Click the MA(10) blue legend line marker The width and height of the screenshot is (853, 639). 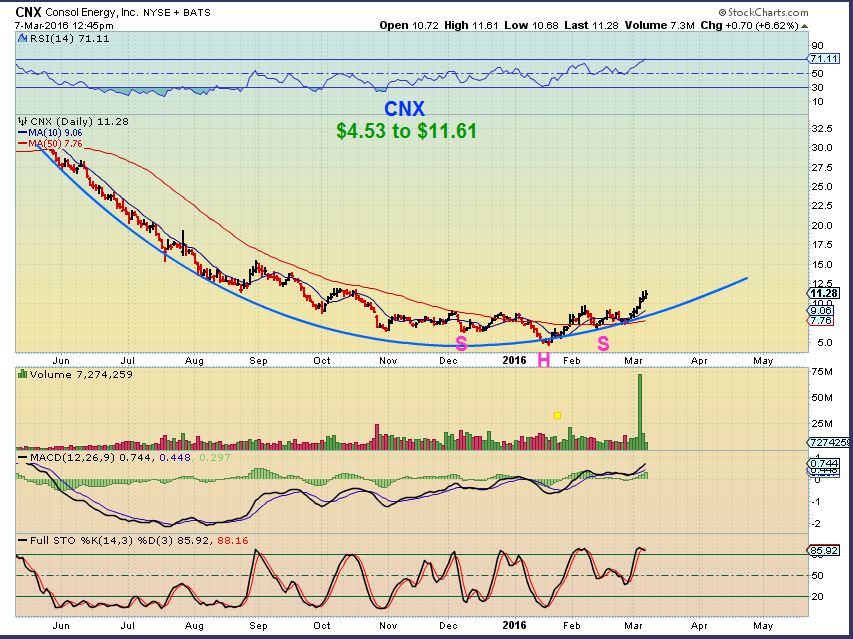click(22, 133)
